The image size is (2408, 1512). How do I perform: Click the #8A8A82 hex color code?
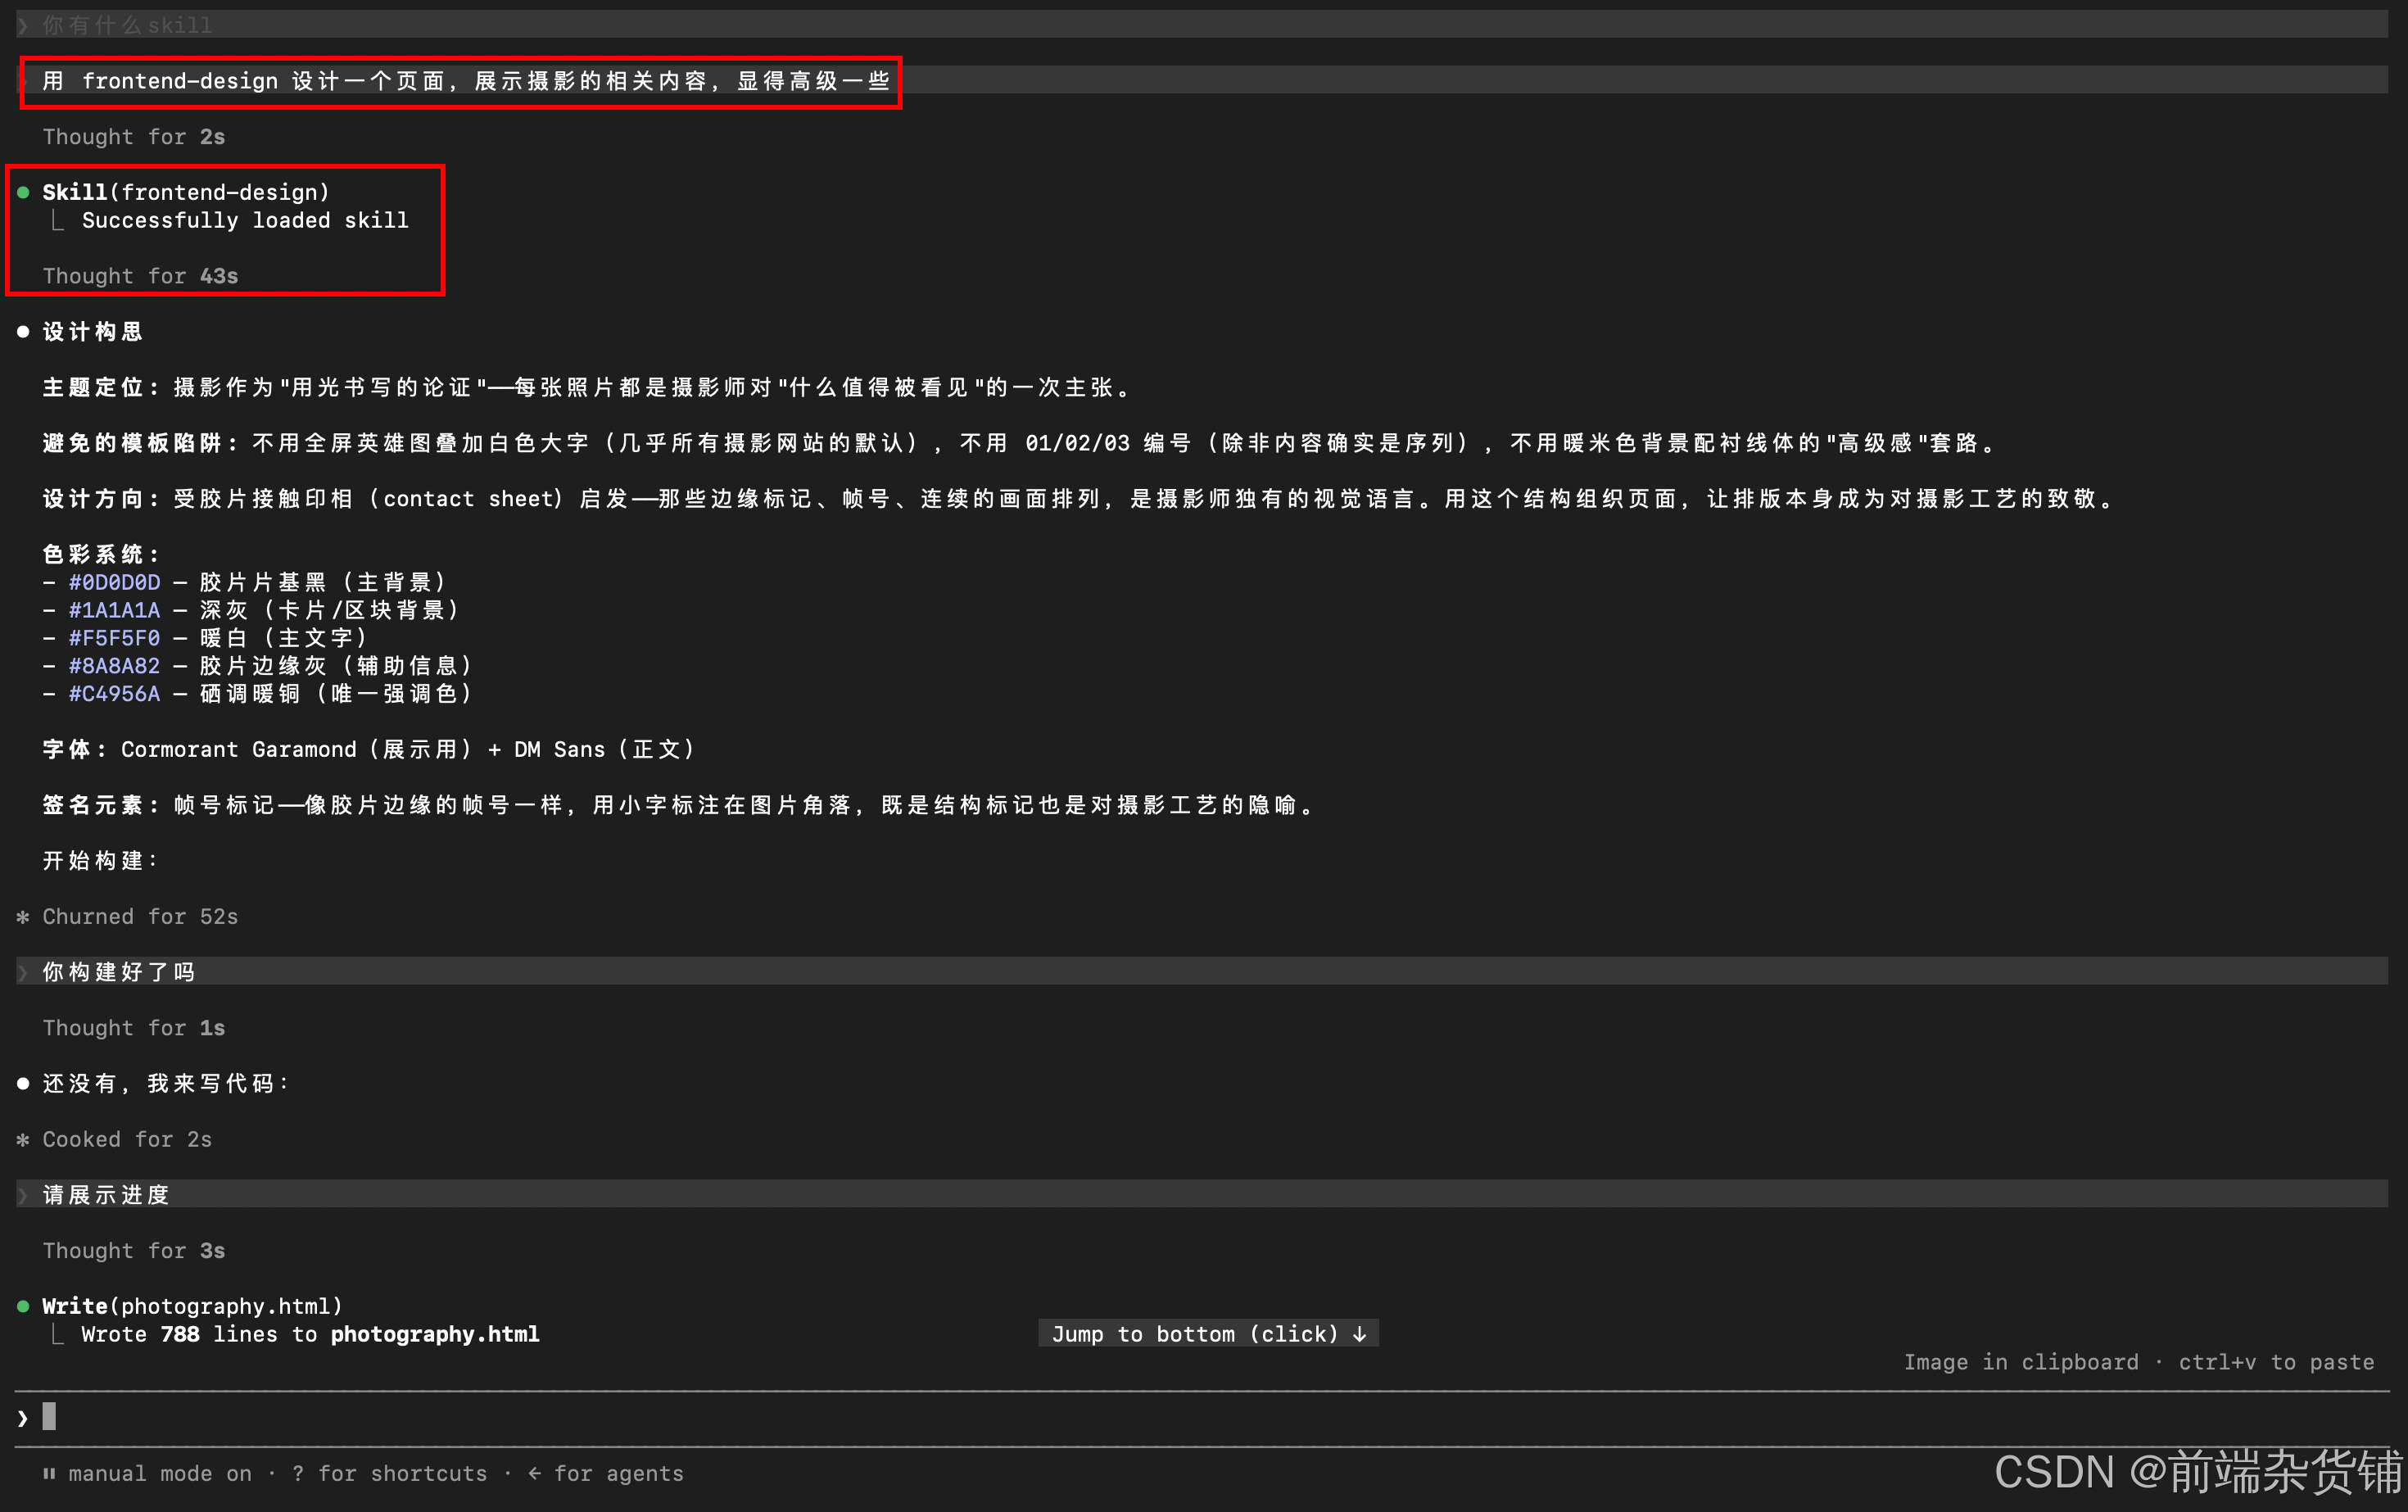pos(114,666)
